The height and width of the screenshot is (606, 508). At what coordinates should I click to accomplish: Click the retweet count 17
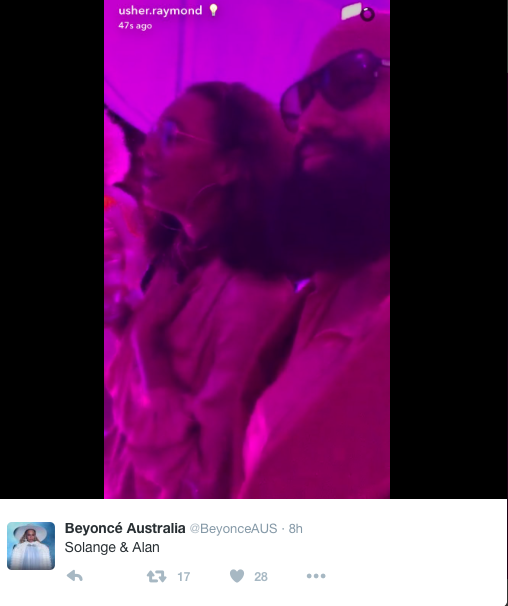coord(184,577)
